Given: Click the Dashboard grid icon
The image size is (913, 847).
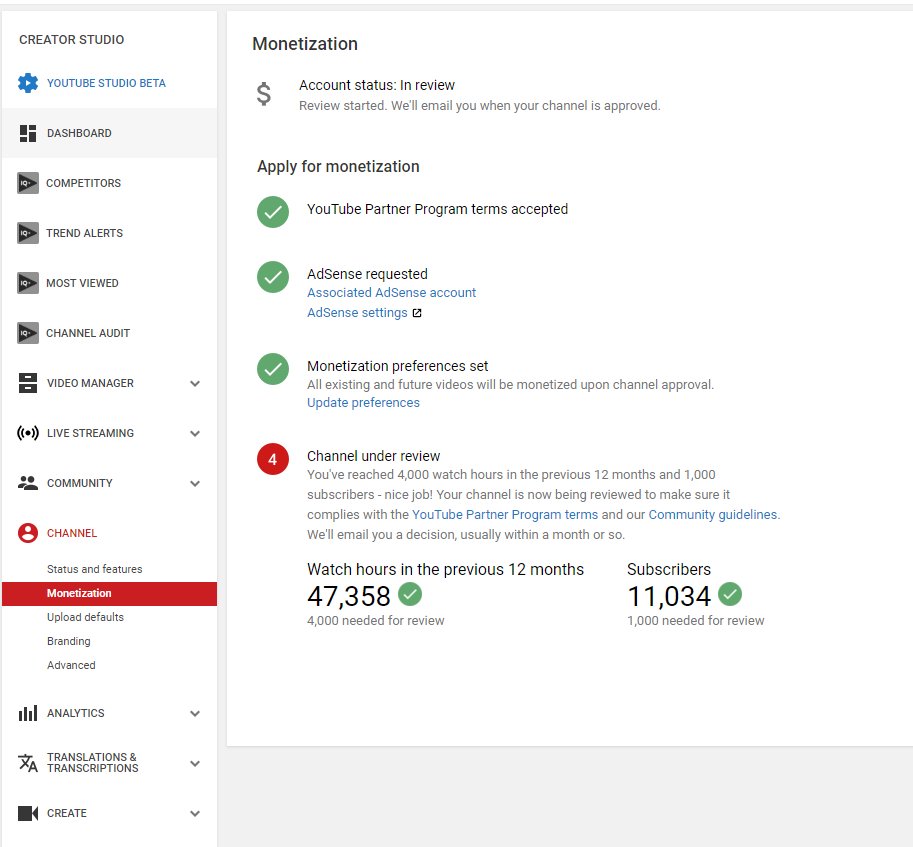Looking at the screenshot, I should (28, 133).
